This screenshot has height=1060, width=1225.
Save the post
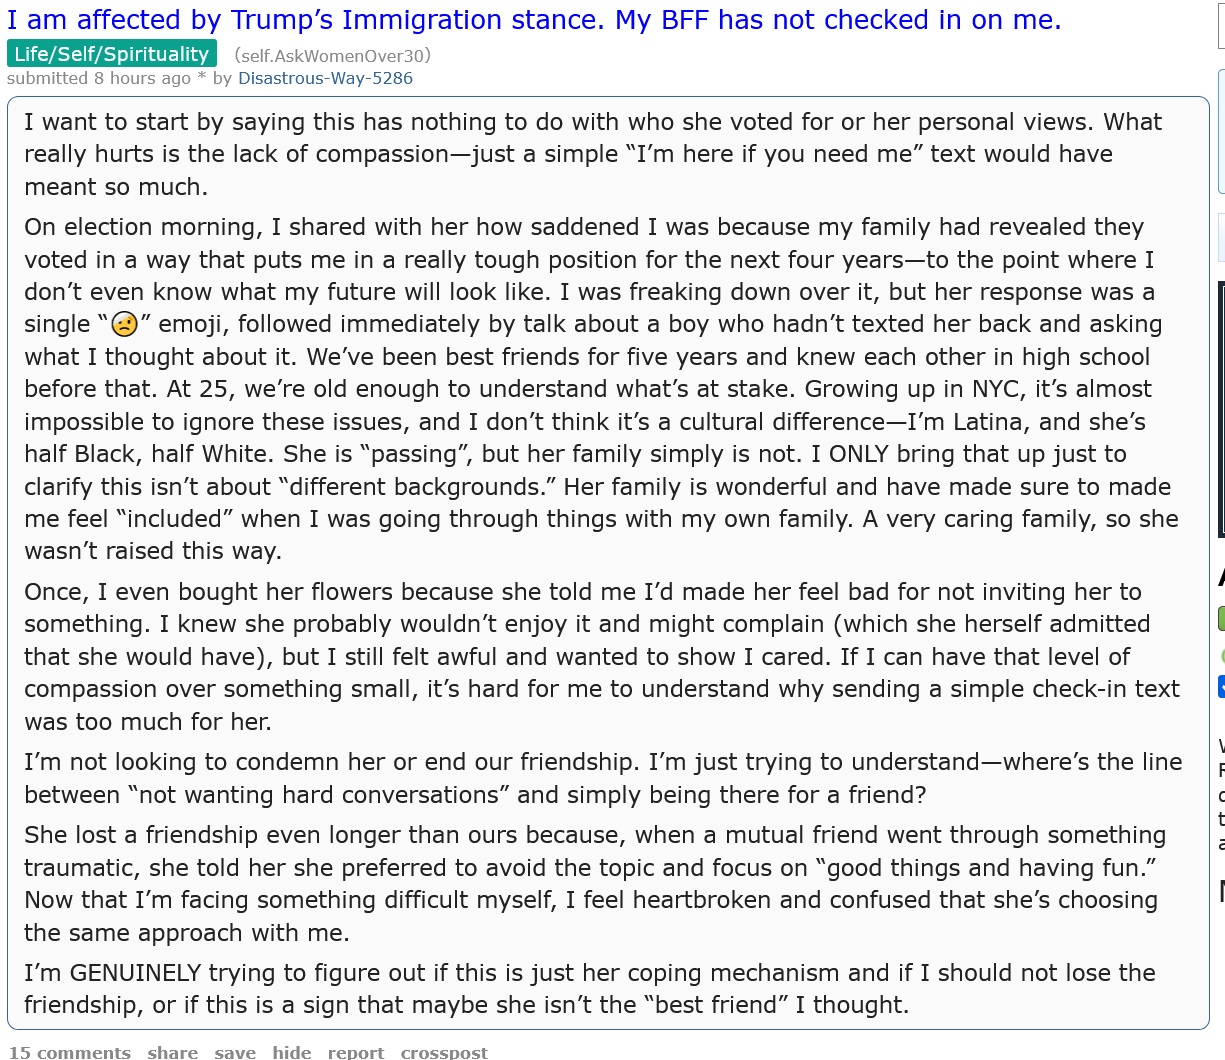click(235, 1052)
